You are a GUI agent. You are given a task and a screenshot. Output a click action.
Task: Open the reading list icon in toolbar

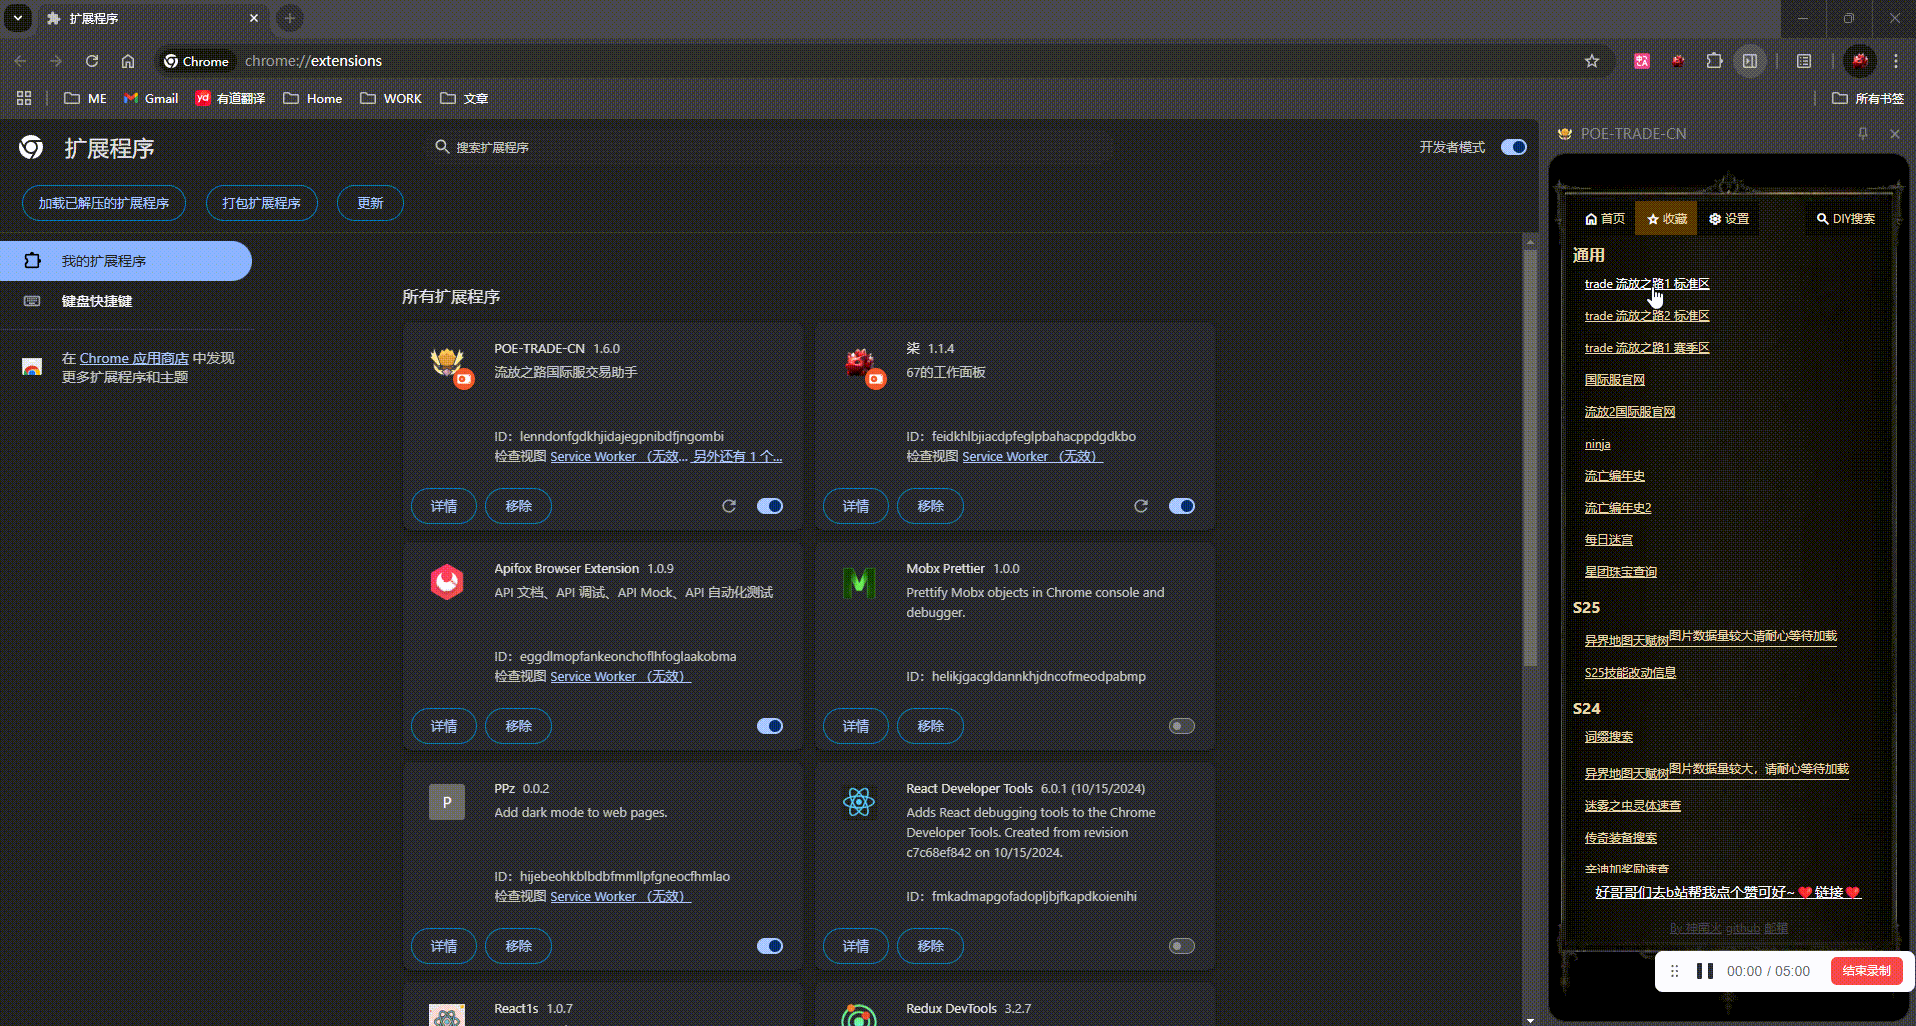pos(1804,61)
